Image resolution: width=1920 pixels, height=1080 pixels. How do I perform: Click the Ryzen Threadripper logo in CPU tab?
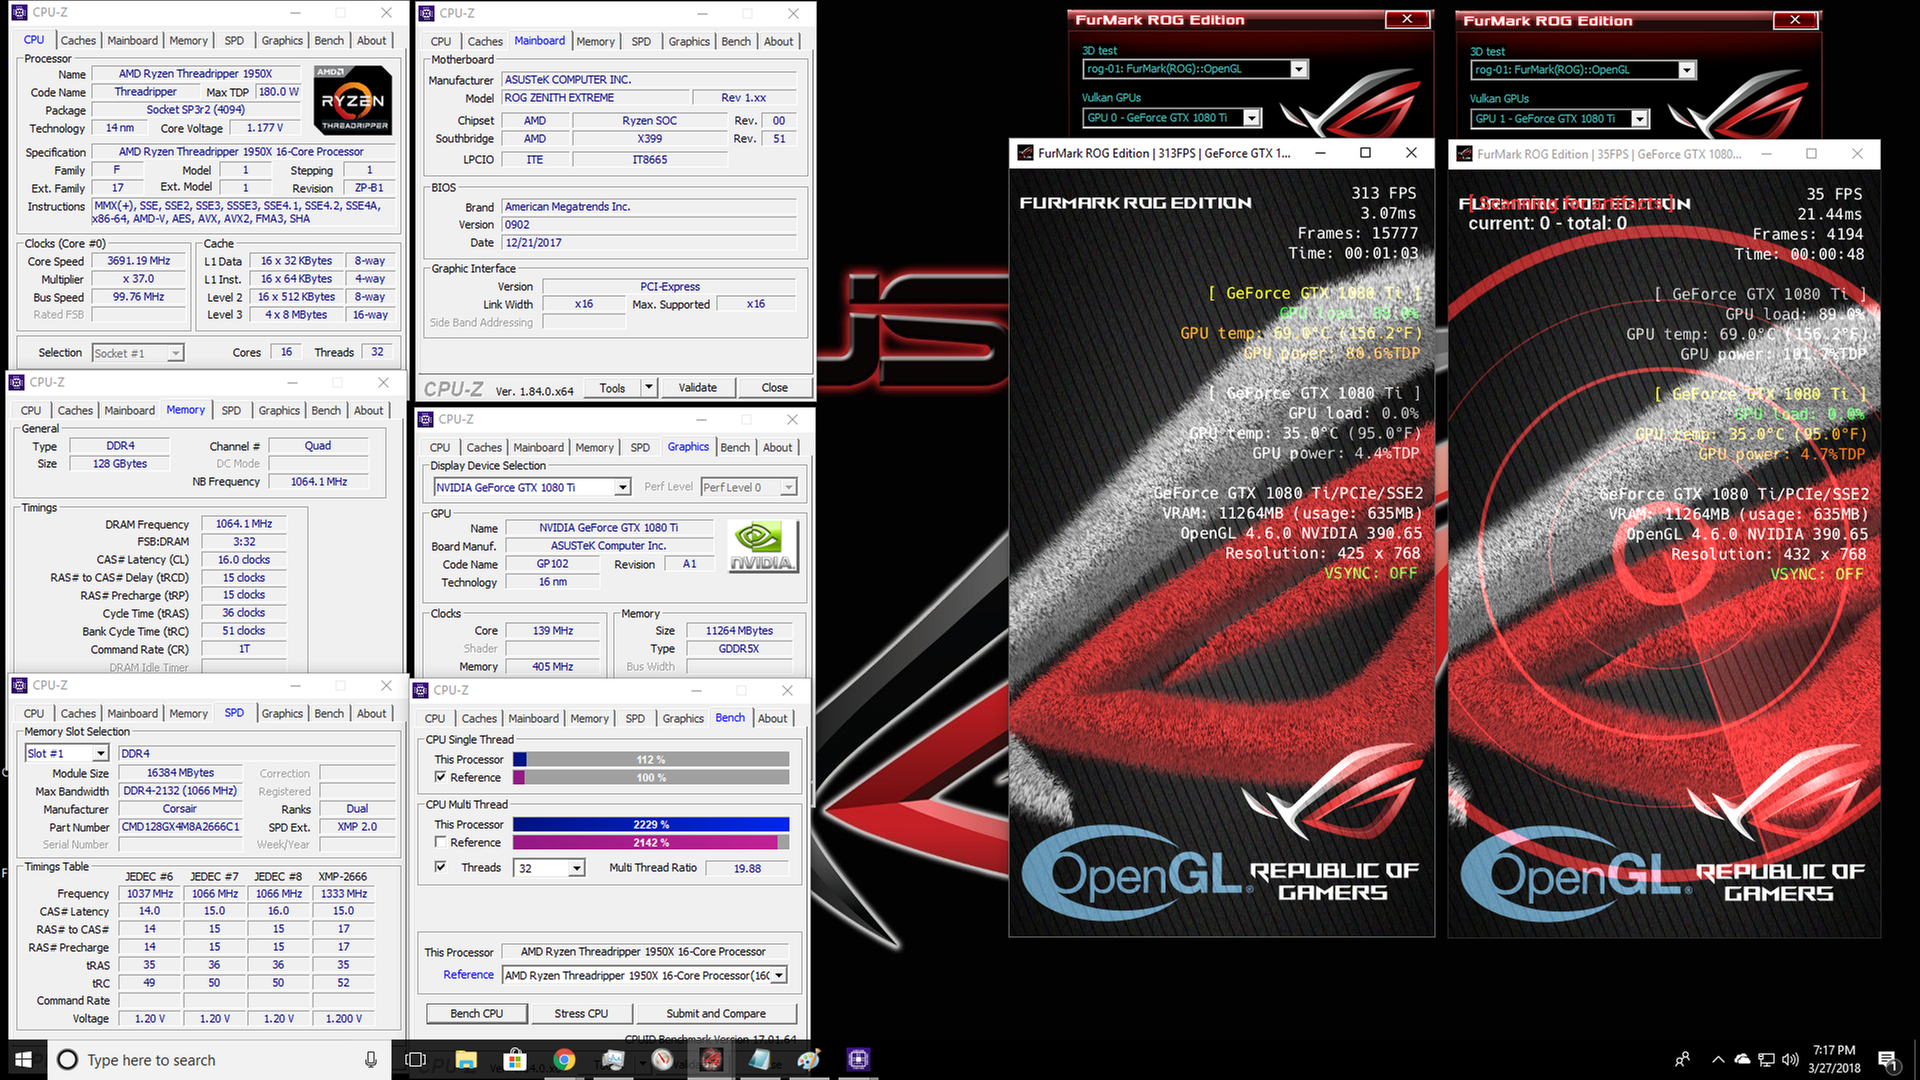[x=353, y=100]
